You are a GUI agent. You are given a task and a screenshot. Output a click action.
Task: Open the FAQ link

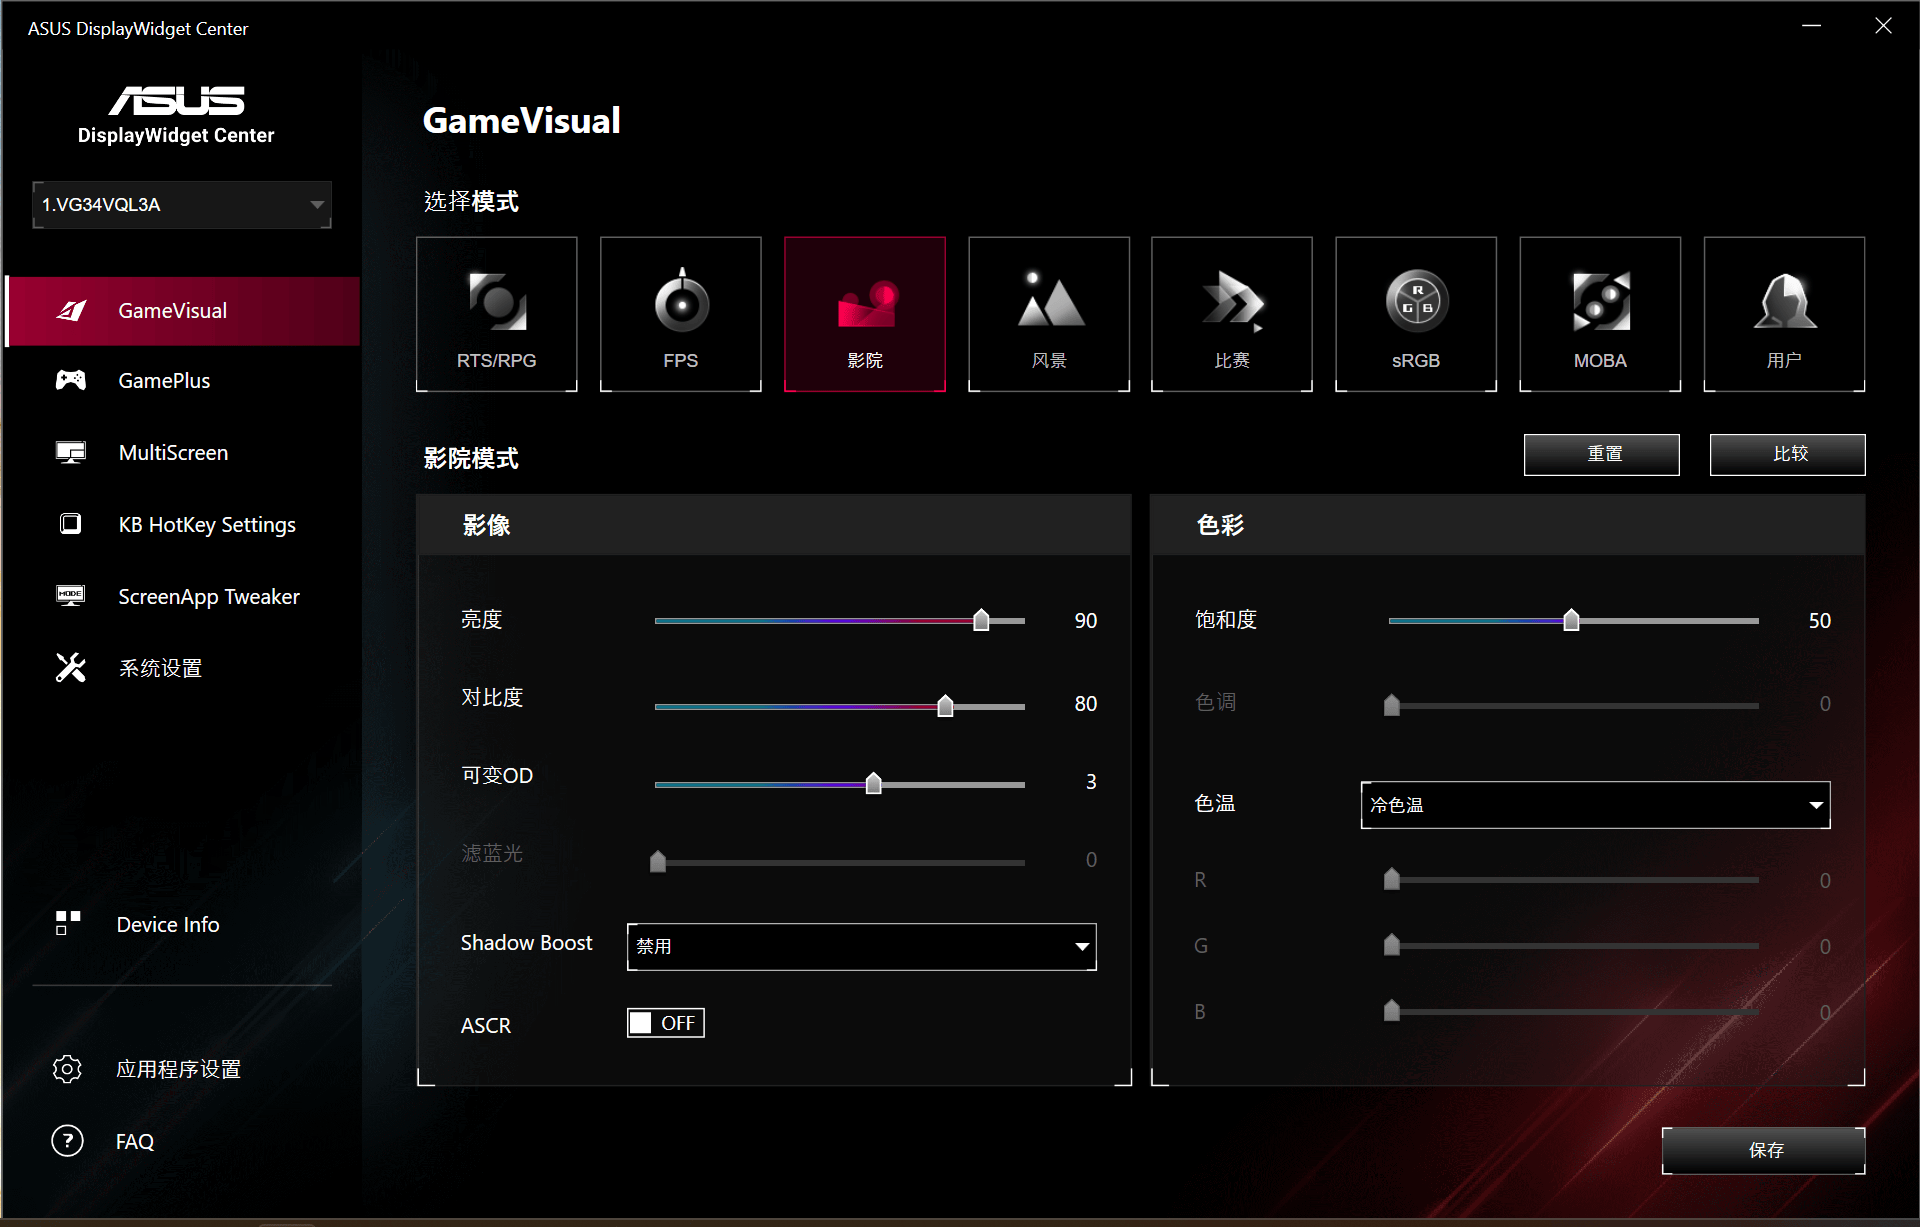(135, 1141)
